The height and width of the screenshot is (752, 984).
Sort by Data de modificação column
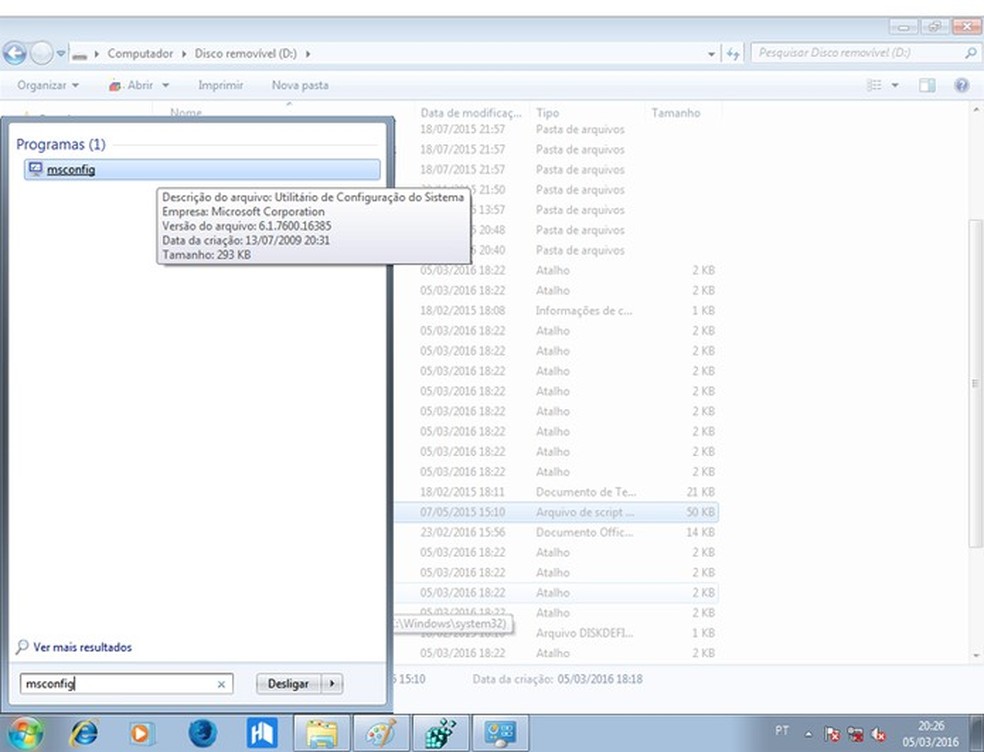pos(471,113)
